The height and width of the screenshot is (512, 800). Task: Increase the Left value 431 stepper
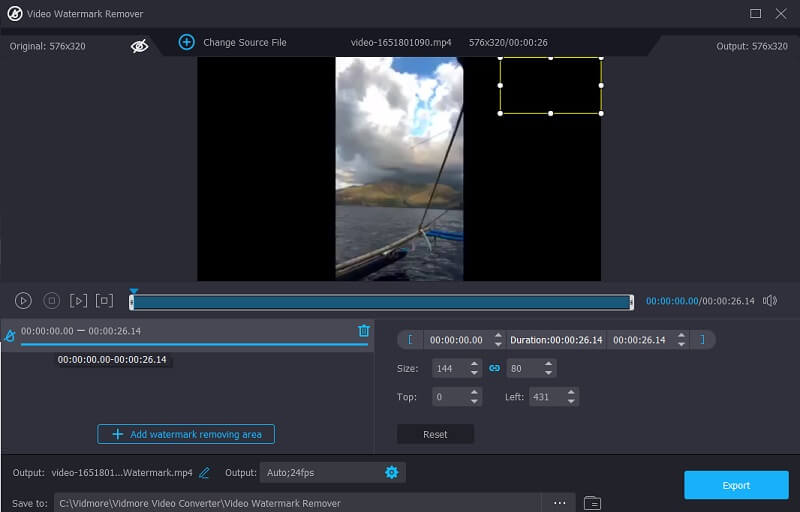[571, 392]
